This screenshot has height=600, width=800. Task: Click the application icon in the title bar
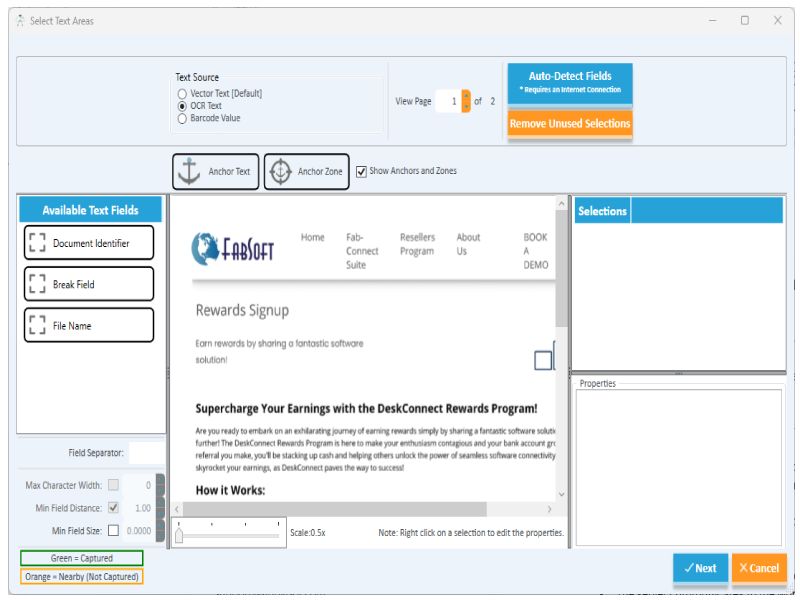pyautogui.click(x=22, y=19)
